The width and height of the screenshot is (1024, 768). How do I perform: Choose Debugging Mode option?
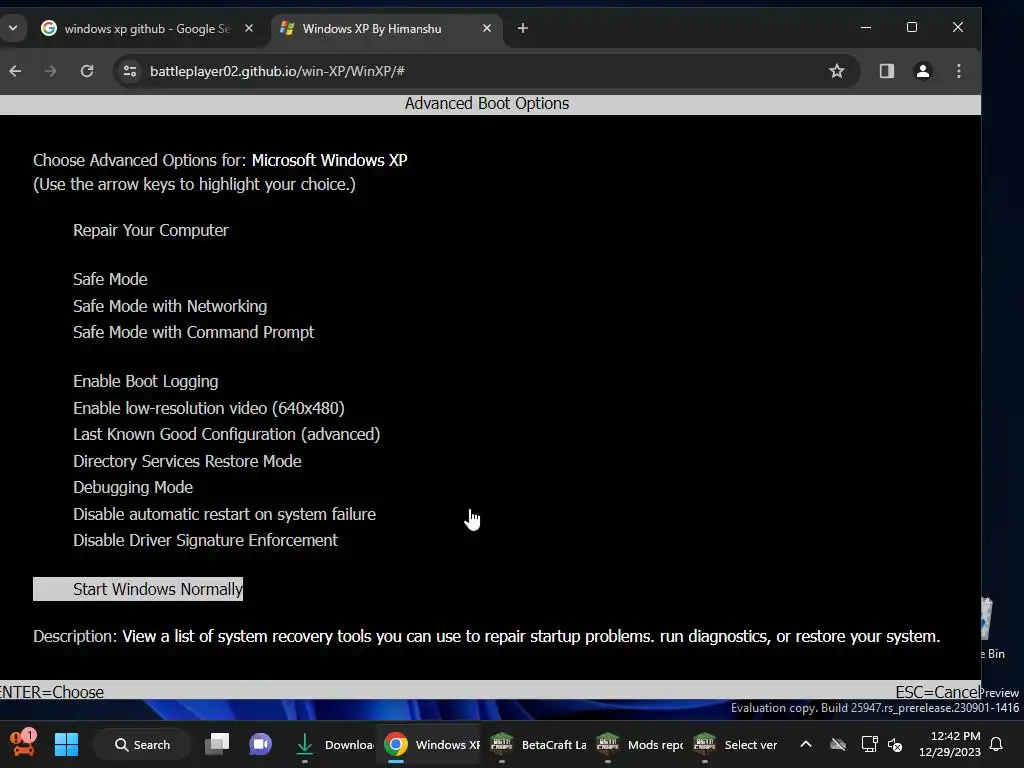133,487
